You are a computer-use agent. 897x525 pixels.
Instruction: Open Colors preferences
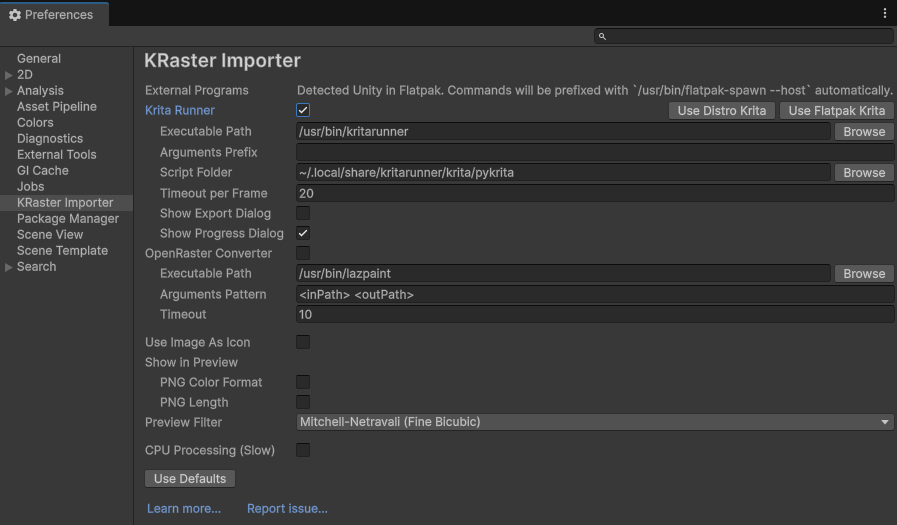(x=35, y=122)
